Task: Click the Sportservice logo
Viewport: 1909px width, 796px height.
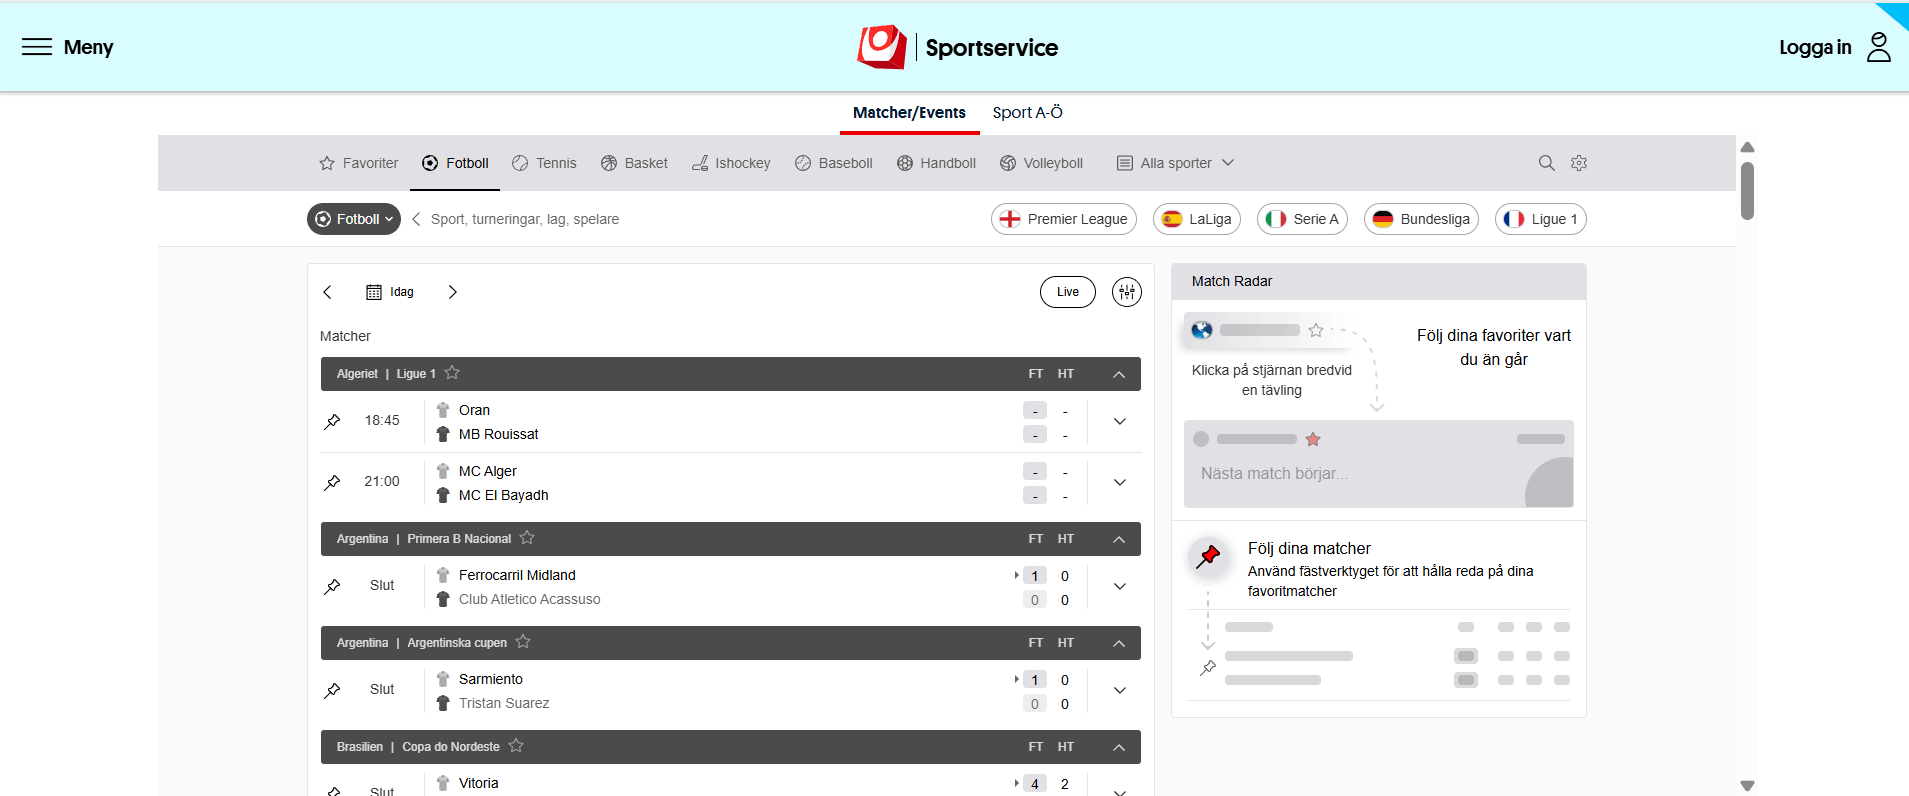Action: (957, 47)
